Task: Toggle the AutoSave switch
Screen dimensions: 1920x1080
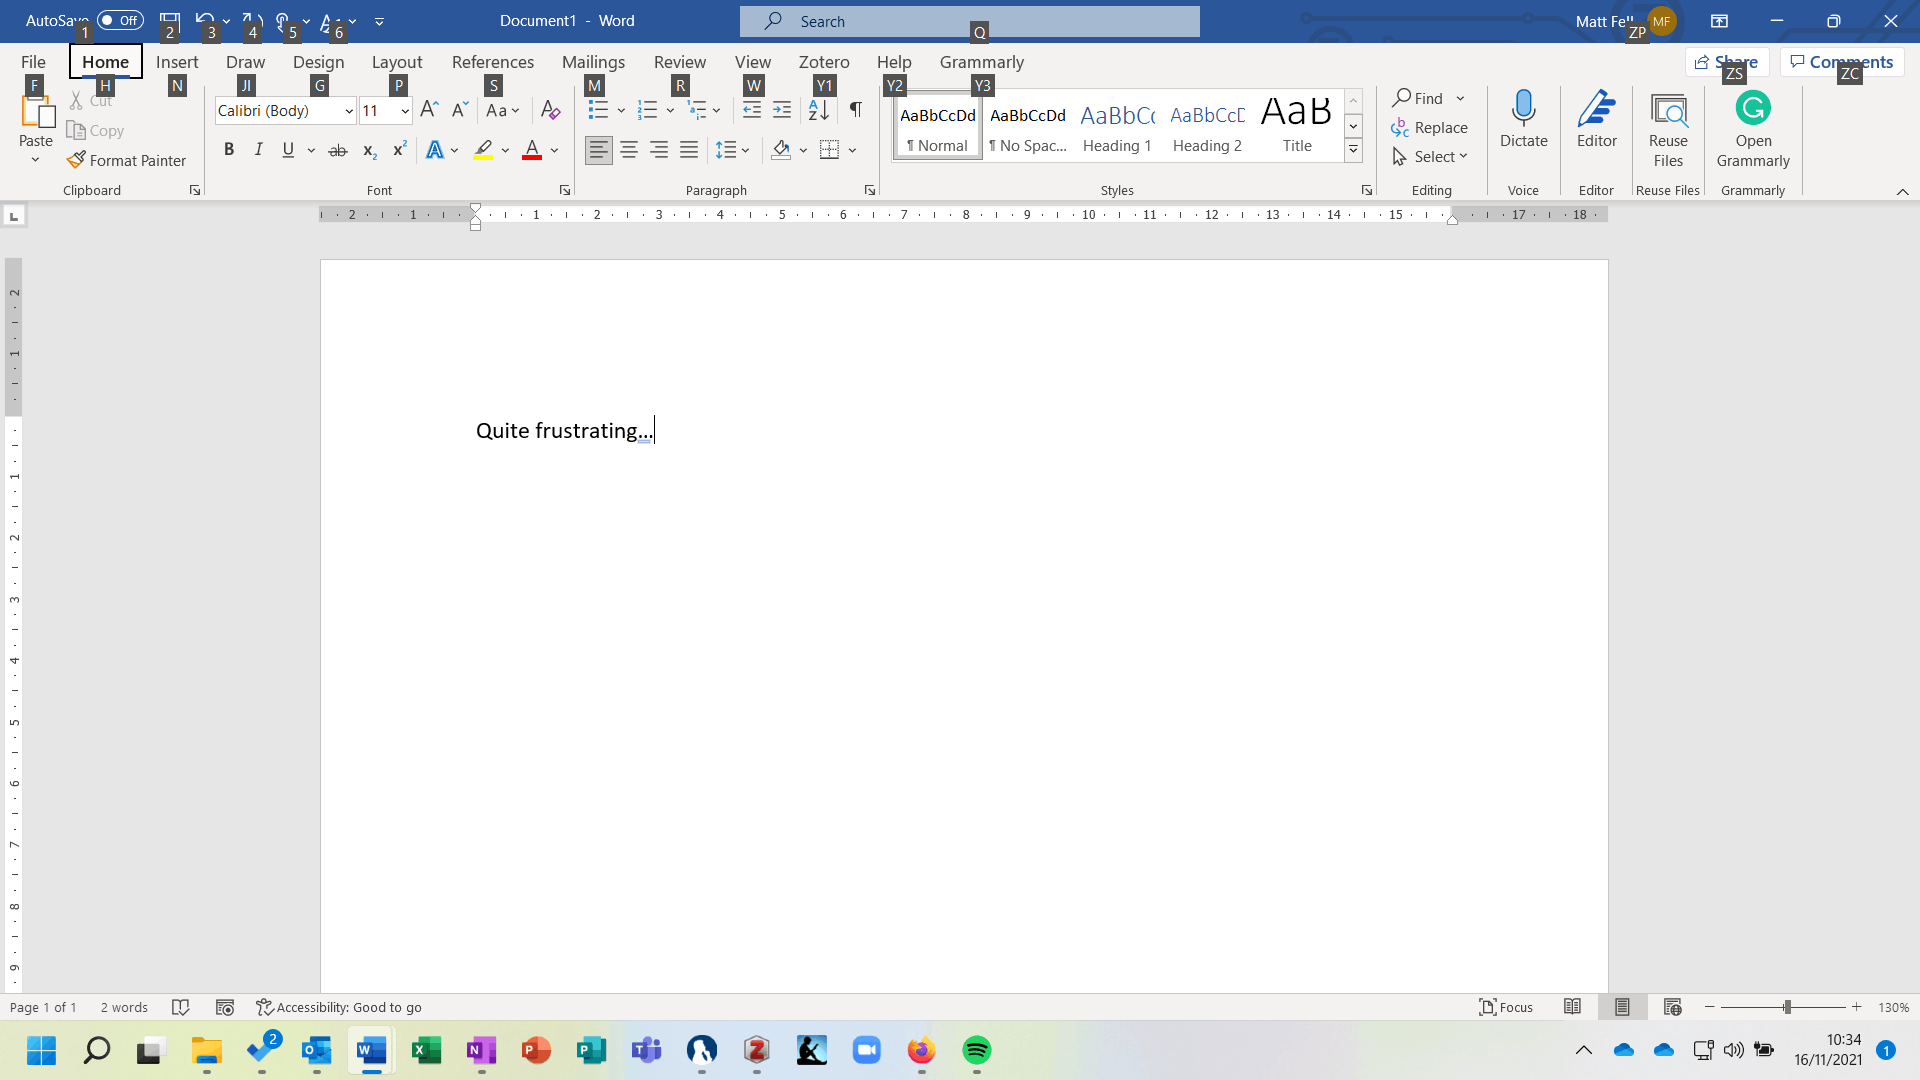Action: point(120,20)
